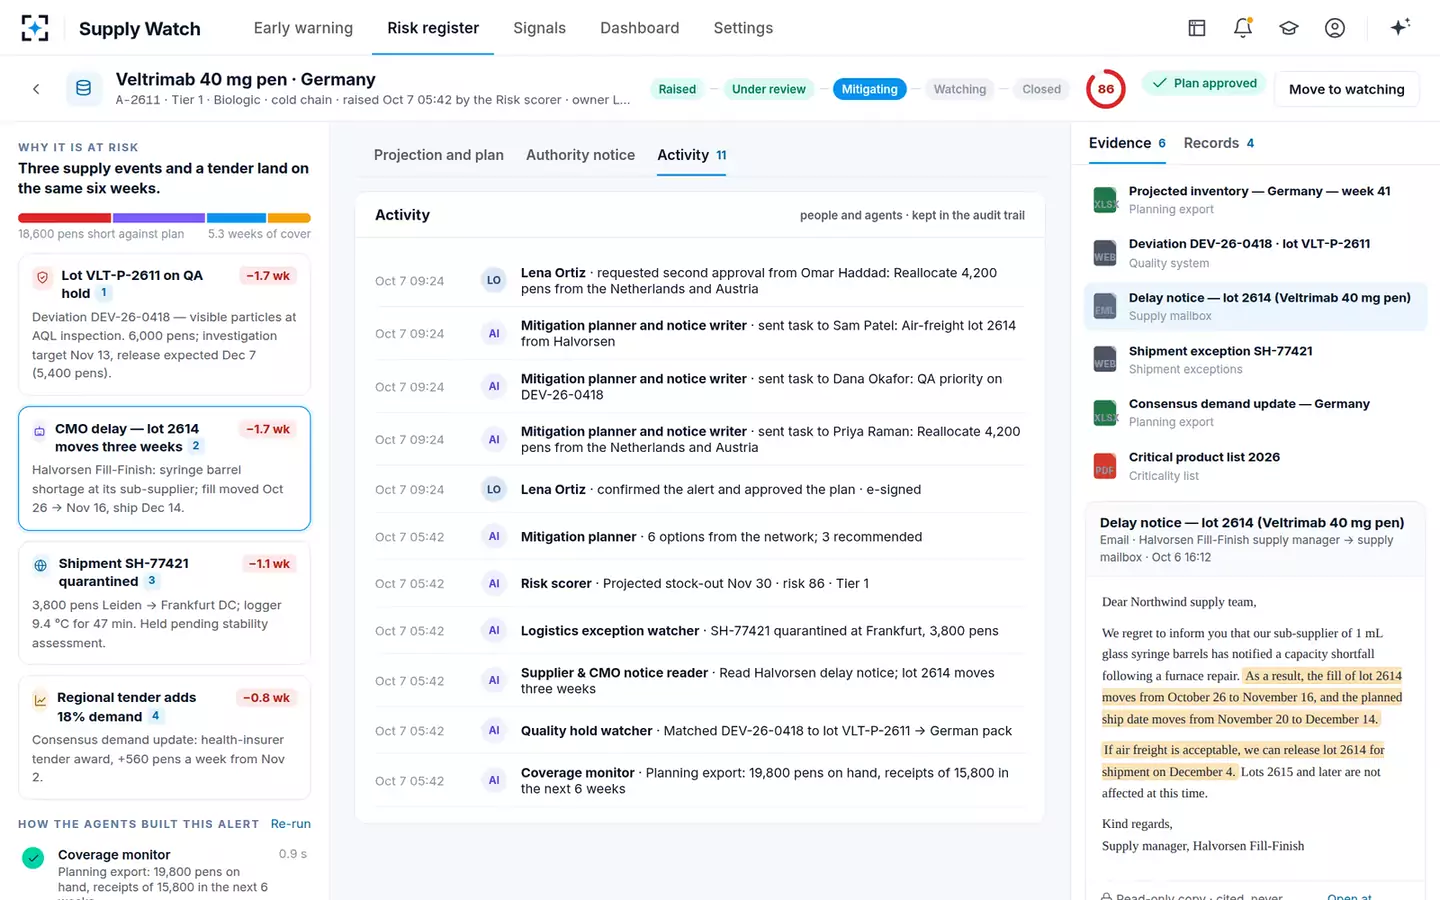Select Delay notice lot 2614 evidence item
This screenshot has width=1440, height=900.
[1255, 306]
